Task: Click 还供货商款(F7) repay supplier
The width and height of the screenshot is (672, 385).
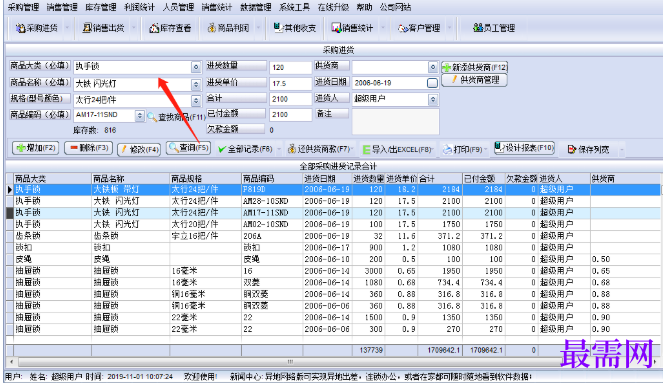Action: click(319, 149)
